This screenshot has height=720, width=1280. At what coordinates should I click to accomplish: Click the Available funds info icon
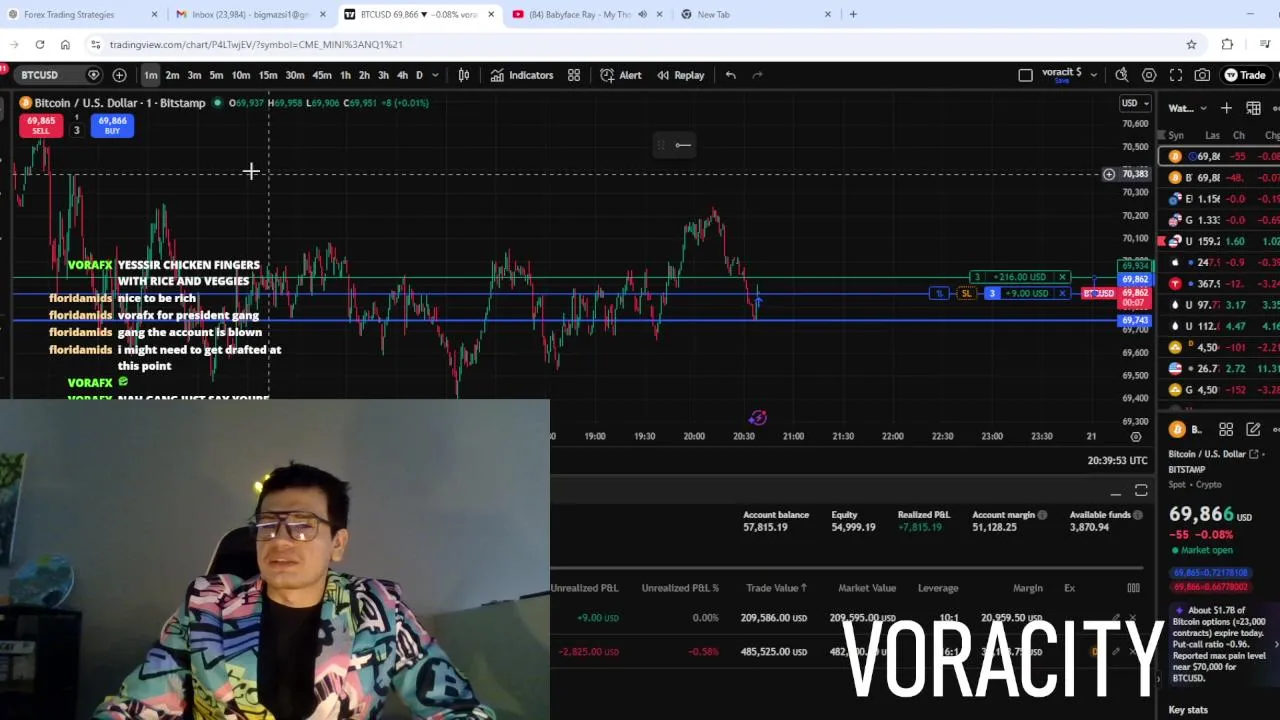pos(1139,515)
